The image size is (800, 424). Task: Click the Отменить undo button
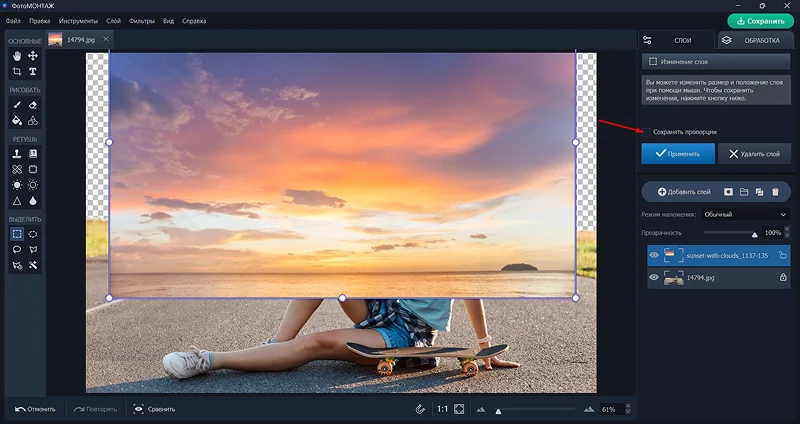(x=35, y=409)
